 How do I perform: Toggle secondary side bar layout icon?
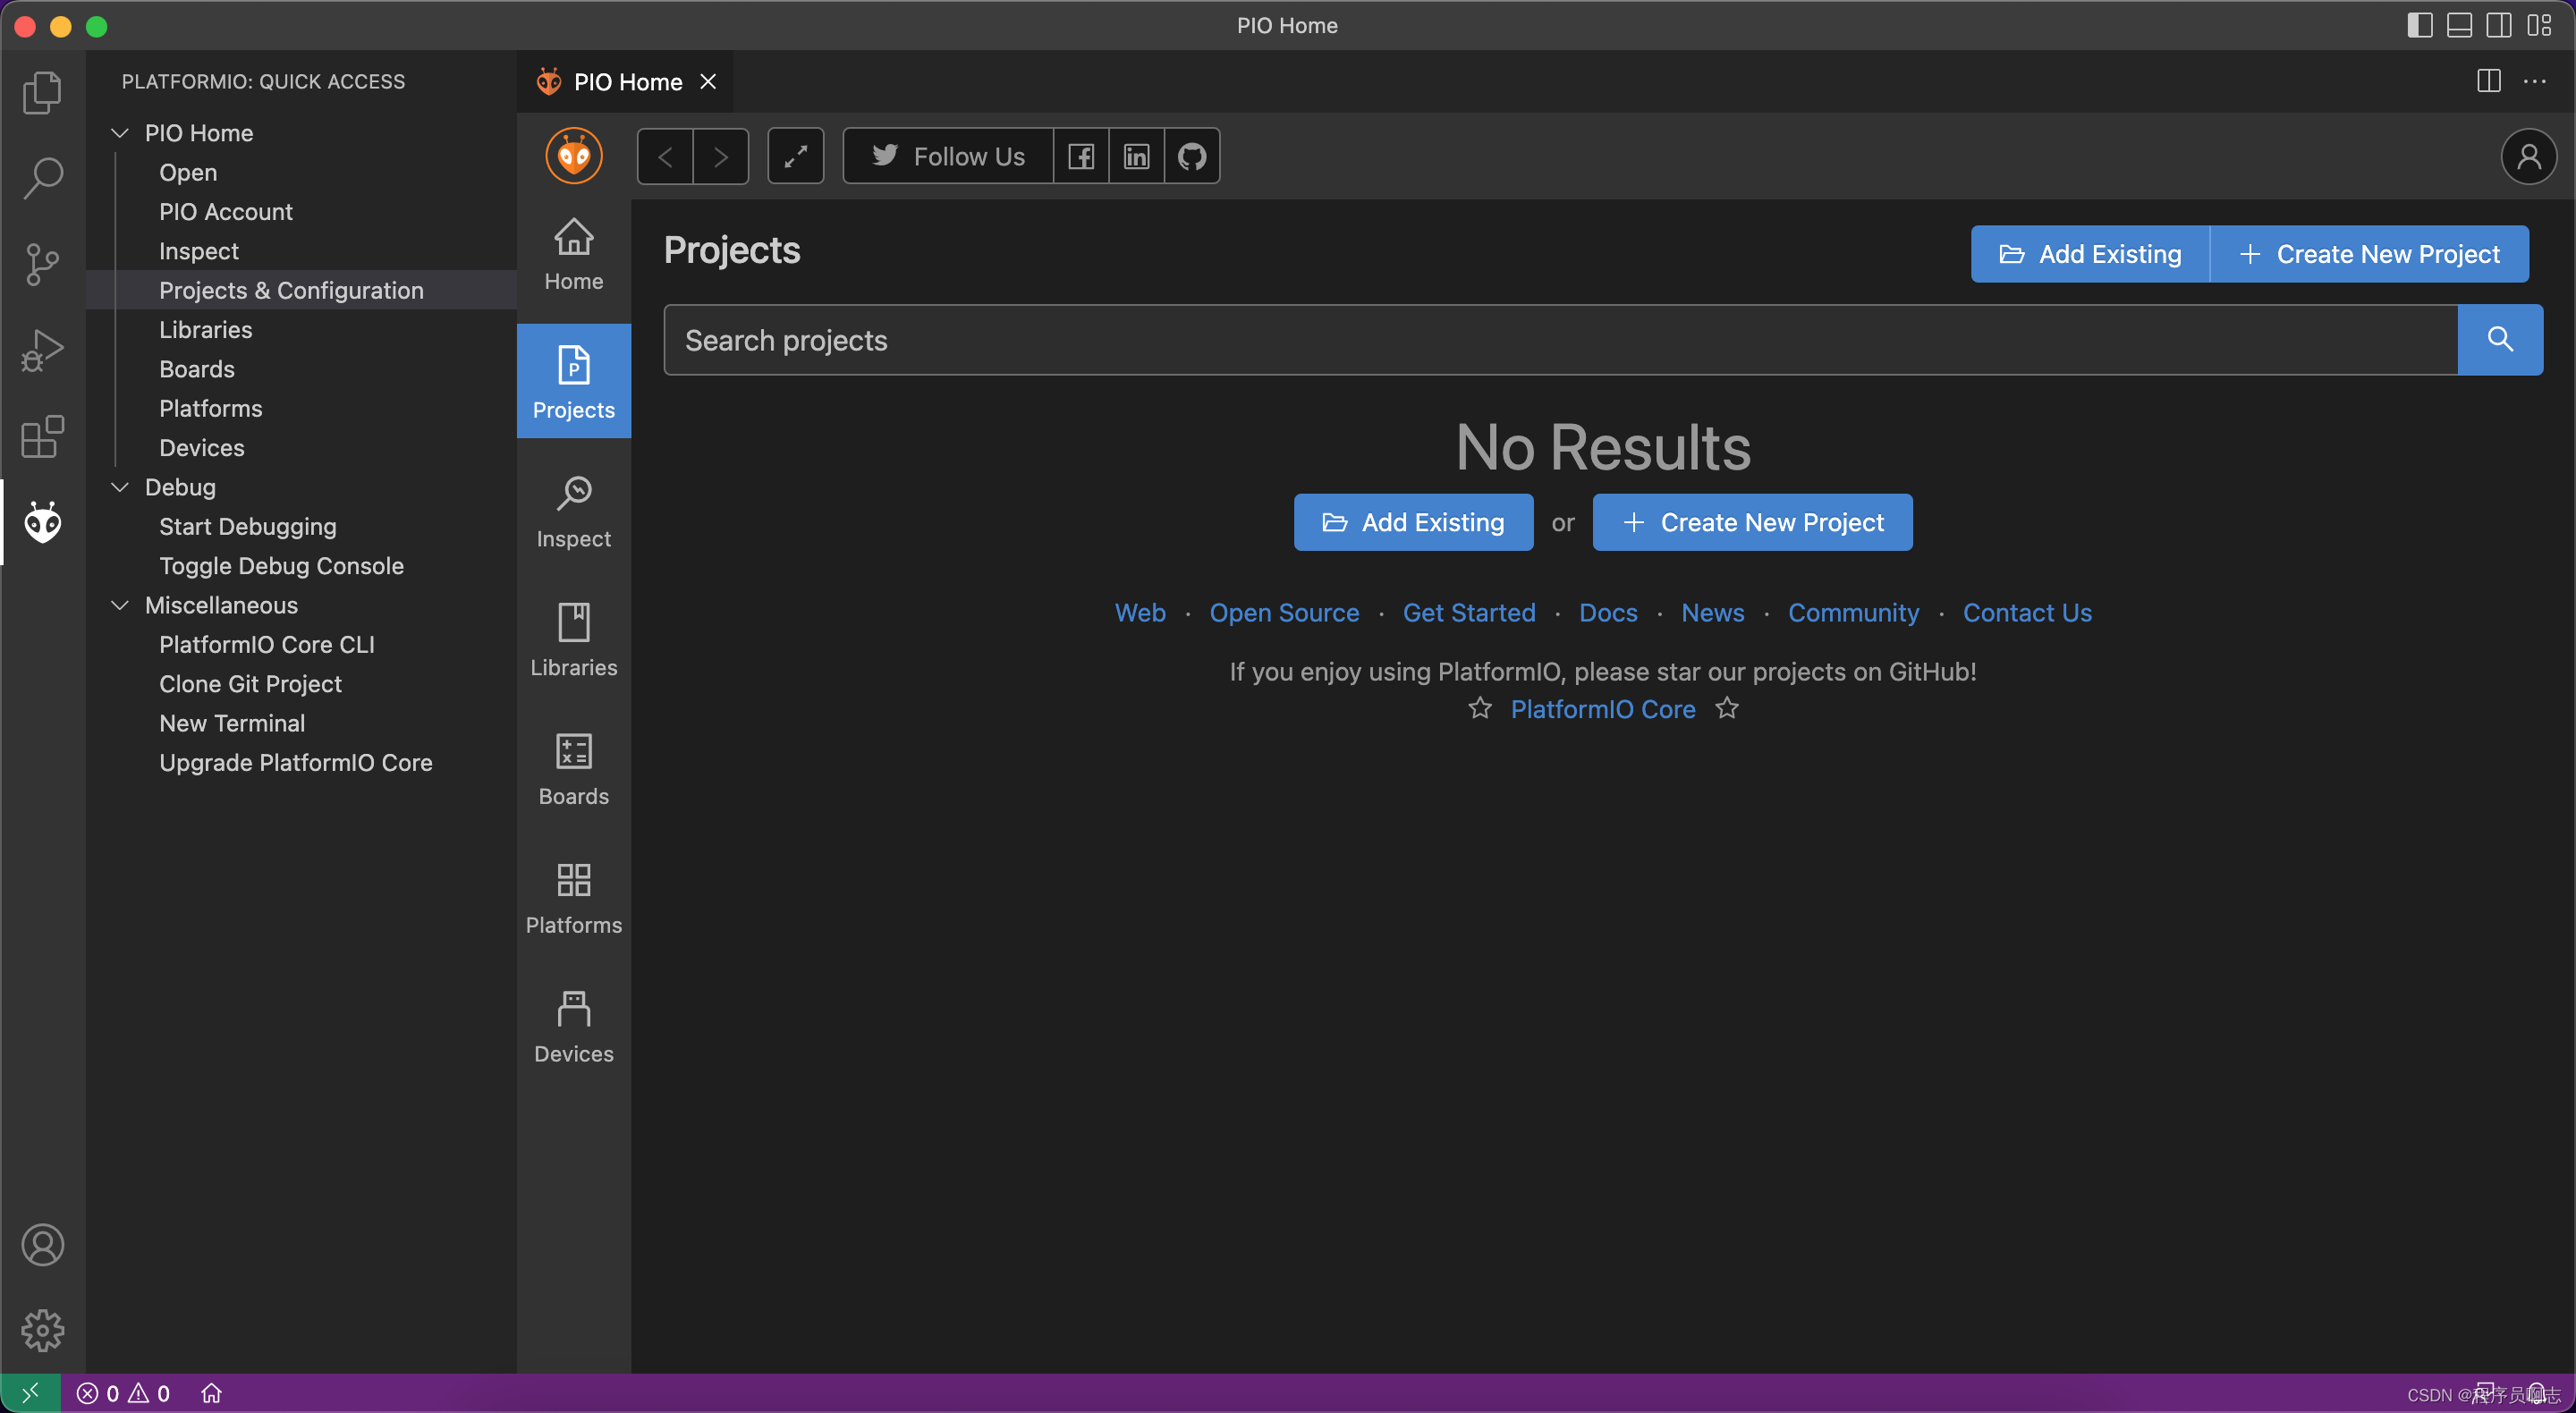click(x=2498, y=25)
